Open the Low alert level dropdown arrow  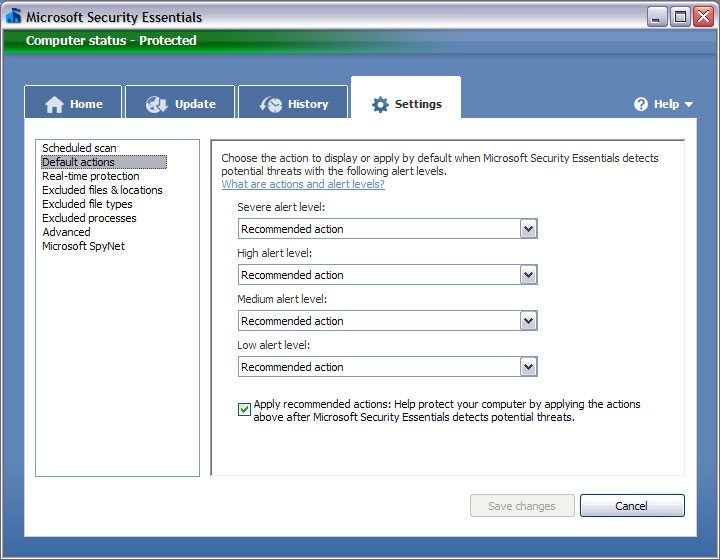tap(529, 367)
